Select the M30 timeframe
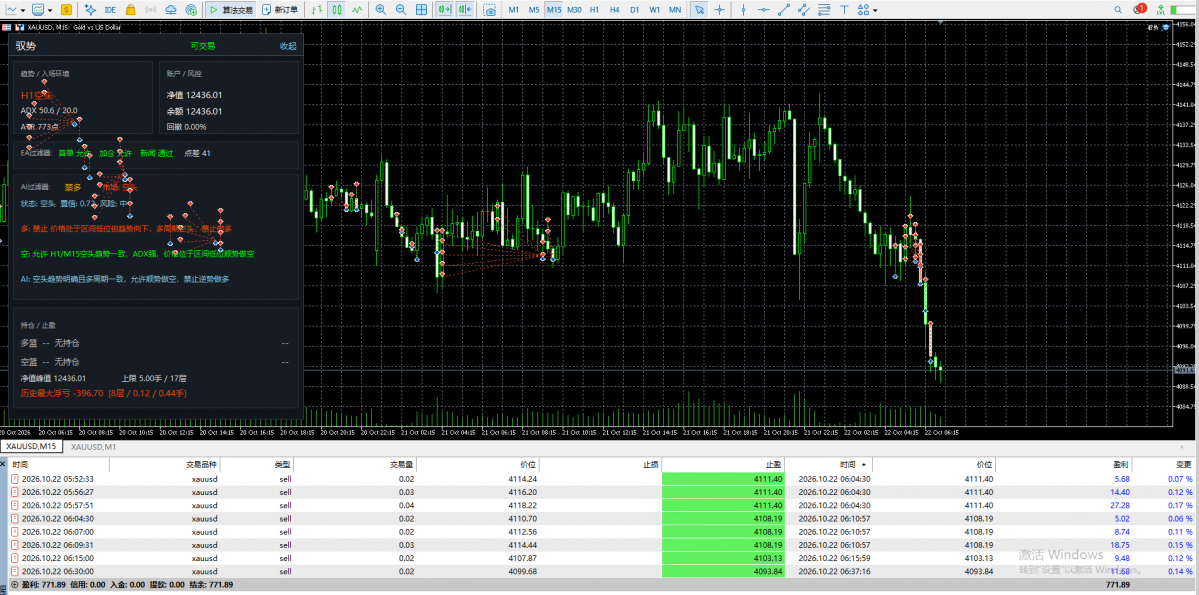 pos(574,10)
